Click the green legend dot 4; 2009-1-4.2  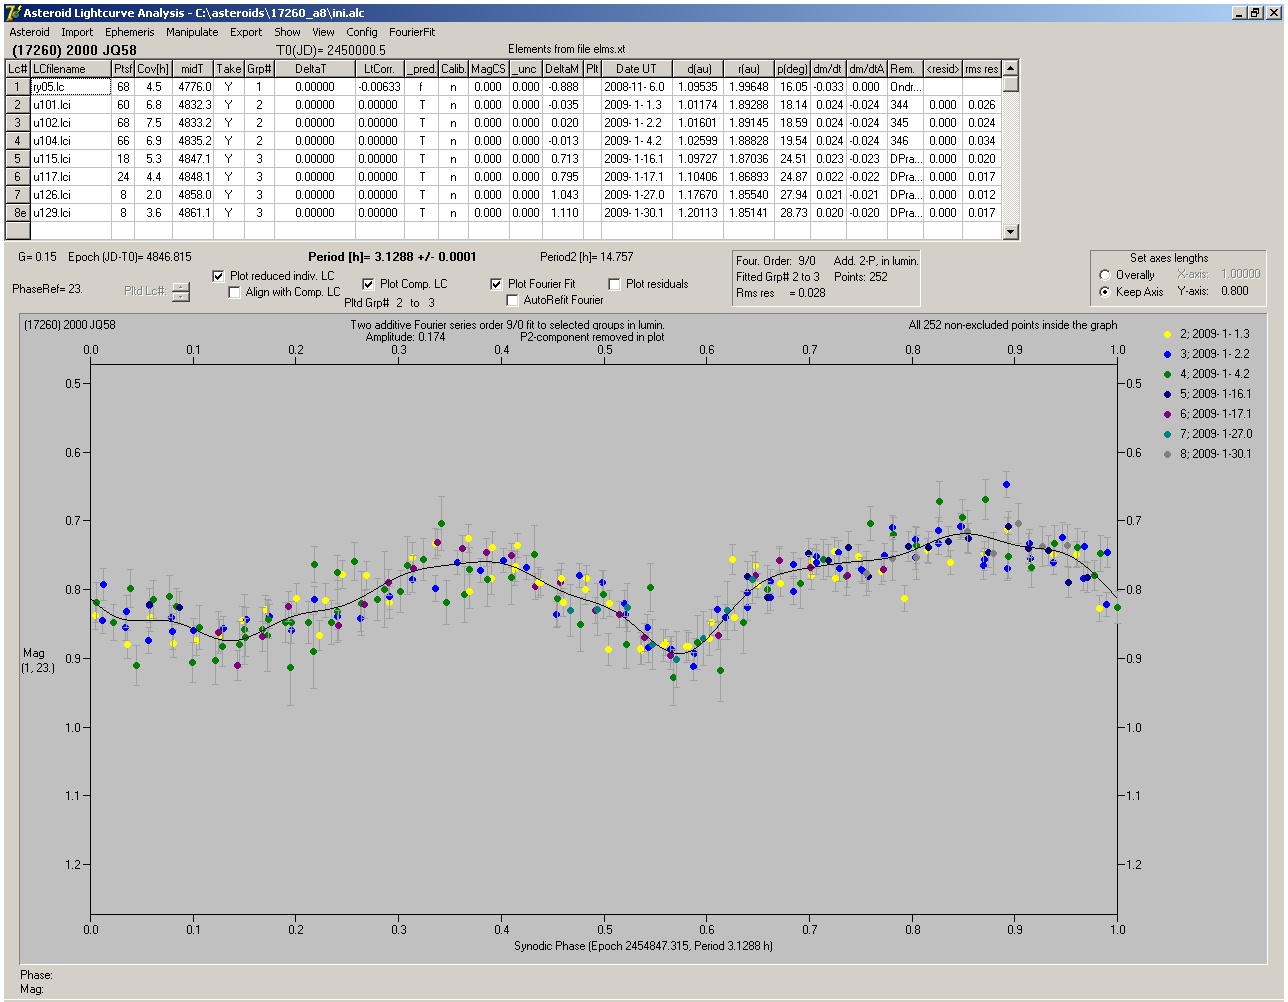click(x=1168, y=374)
